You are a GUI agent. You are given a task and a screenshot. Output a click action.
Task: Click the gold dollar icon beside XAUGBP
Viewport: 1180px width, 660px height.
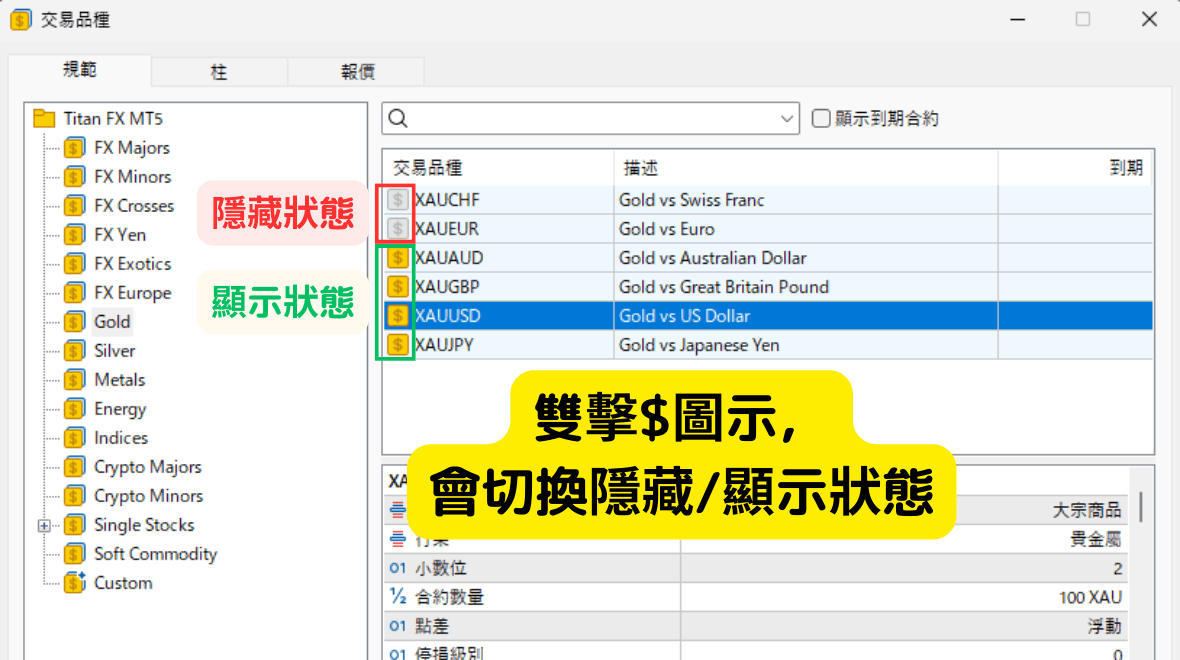click(x=398, y=287)
